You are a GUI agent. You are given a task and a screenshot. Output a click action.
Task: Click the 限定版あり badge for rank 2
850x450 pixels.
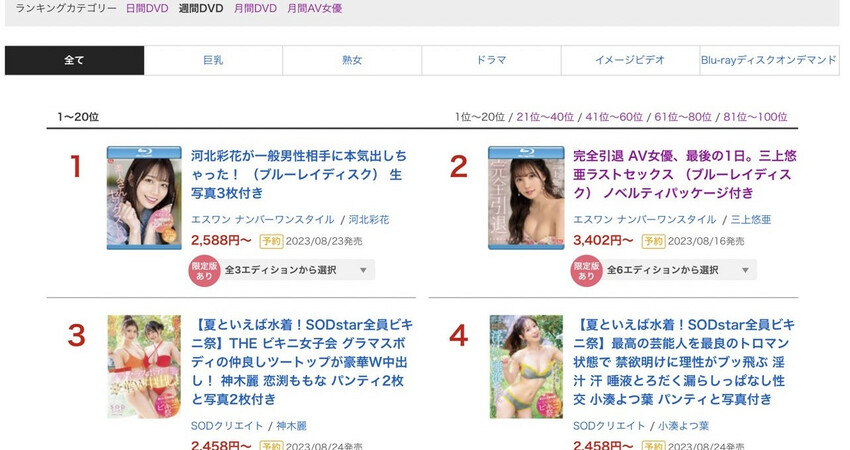point(586,271)
